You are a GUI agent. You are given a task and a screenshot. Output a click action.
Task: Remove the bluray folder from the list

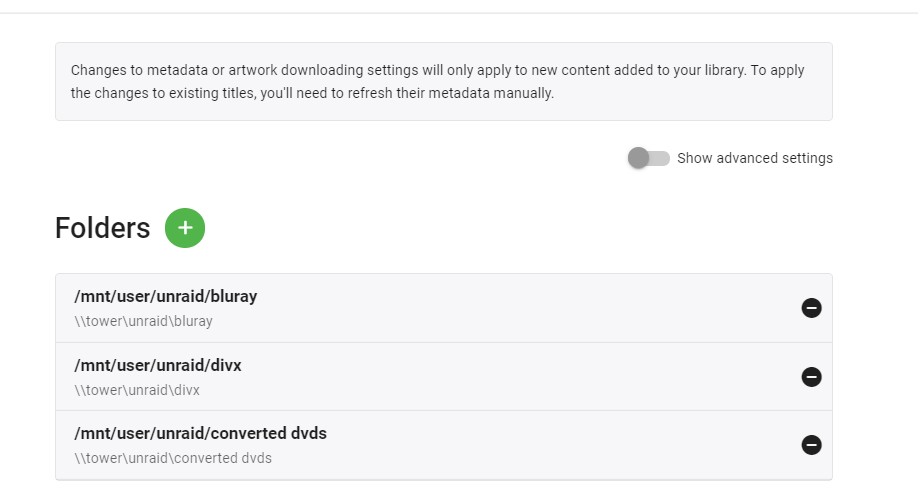coord(811,308)
